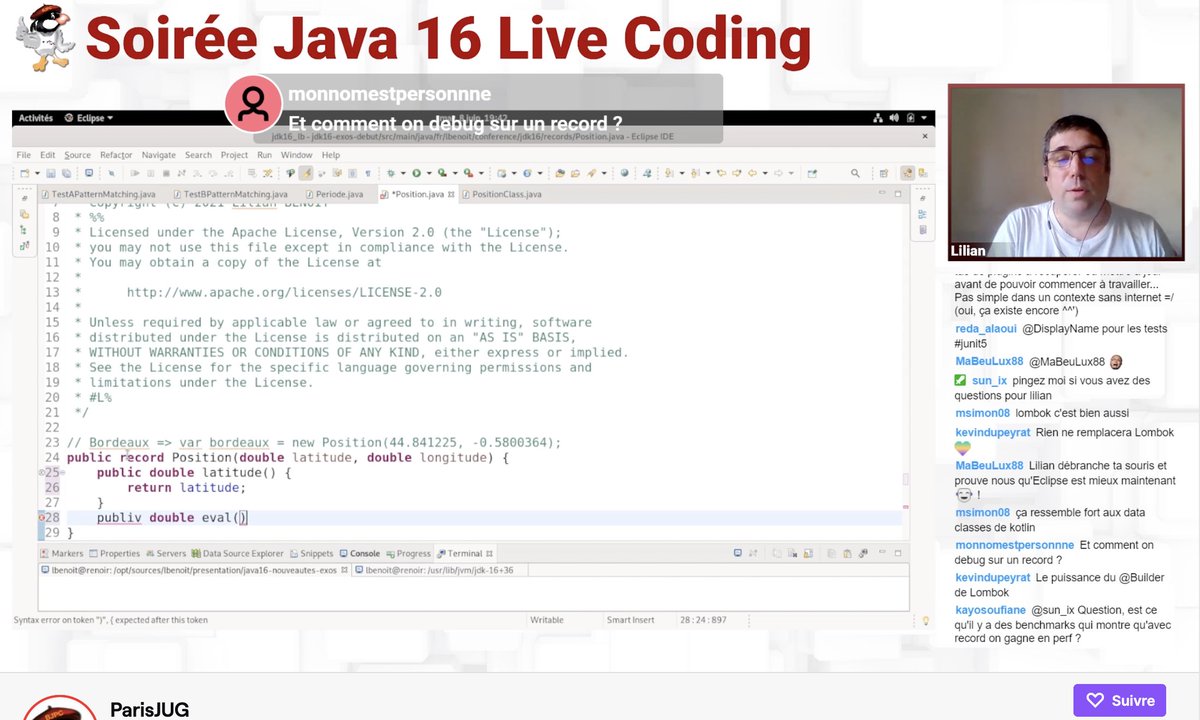Click the Search magnifier icon in toolbar
This screenshot has height=720, width=1200.
pyautogui.click(x=855, y=173)
